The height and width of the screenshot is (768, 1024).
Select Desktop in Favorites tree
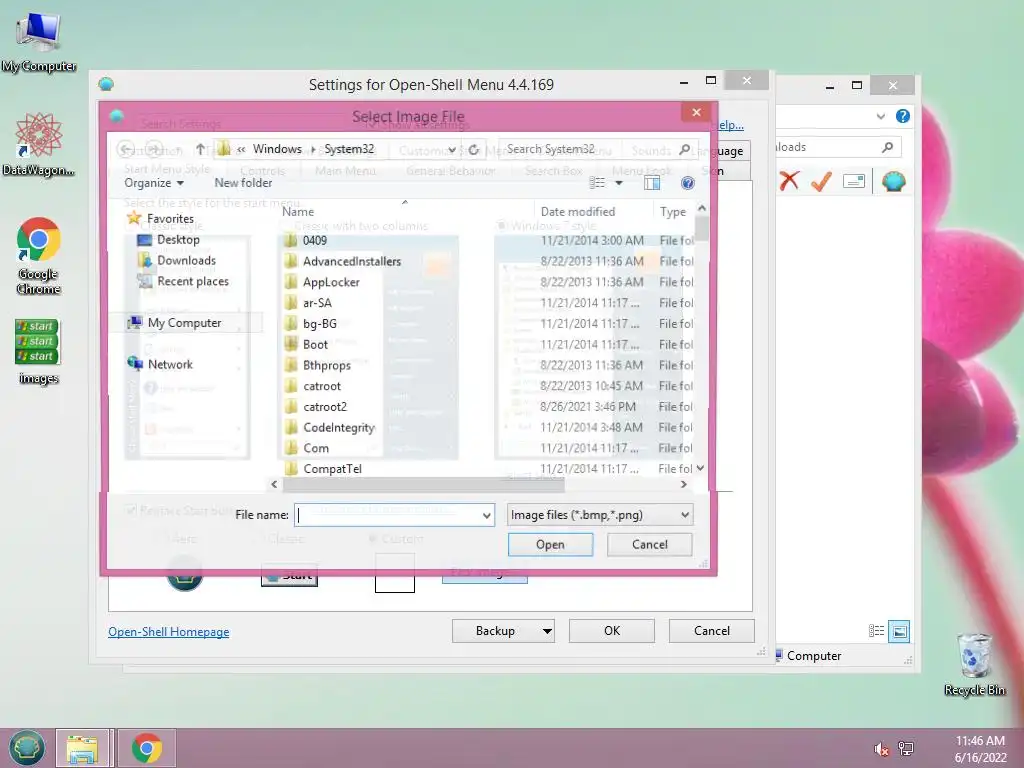[178, 240]
